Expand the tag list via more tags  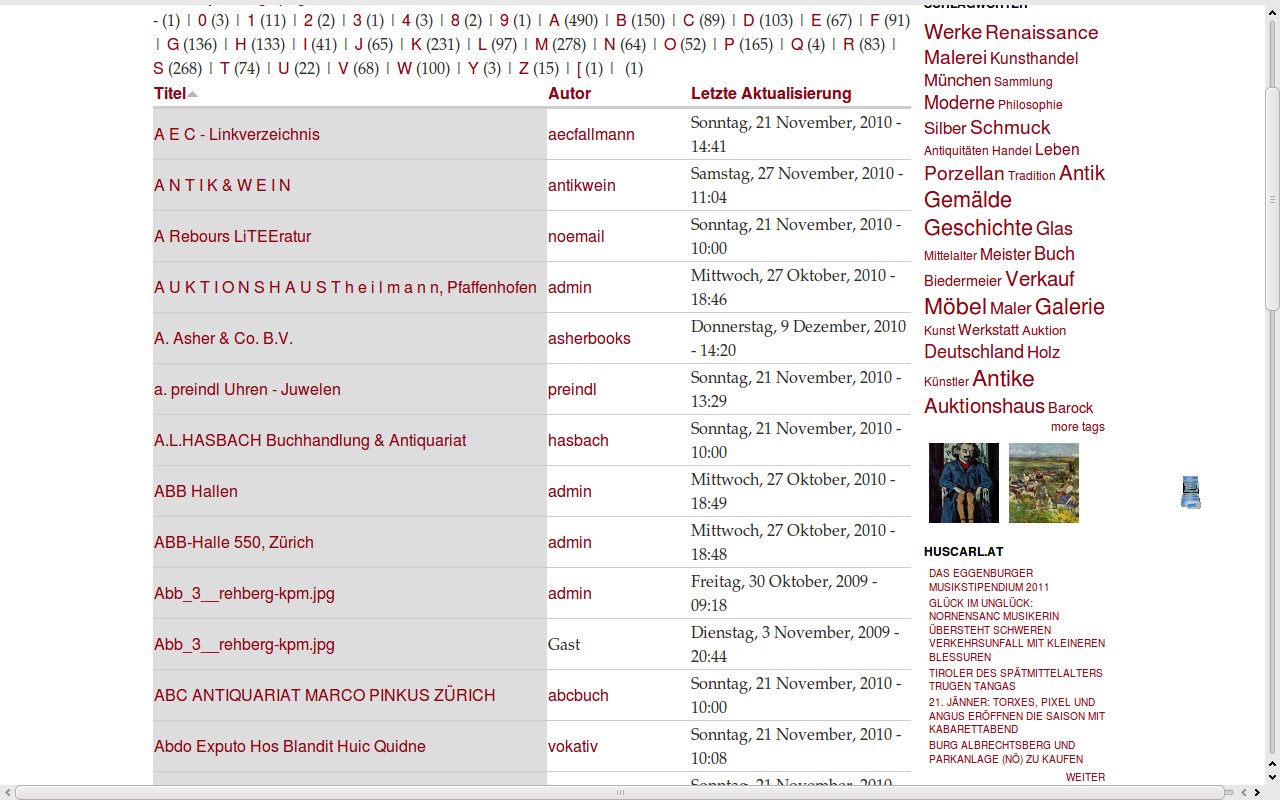(1077, 427)
